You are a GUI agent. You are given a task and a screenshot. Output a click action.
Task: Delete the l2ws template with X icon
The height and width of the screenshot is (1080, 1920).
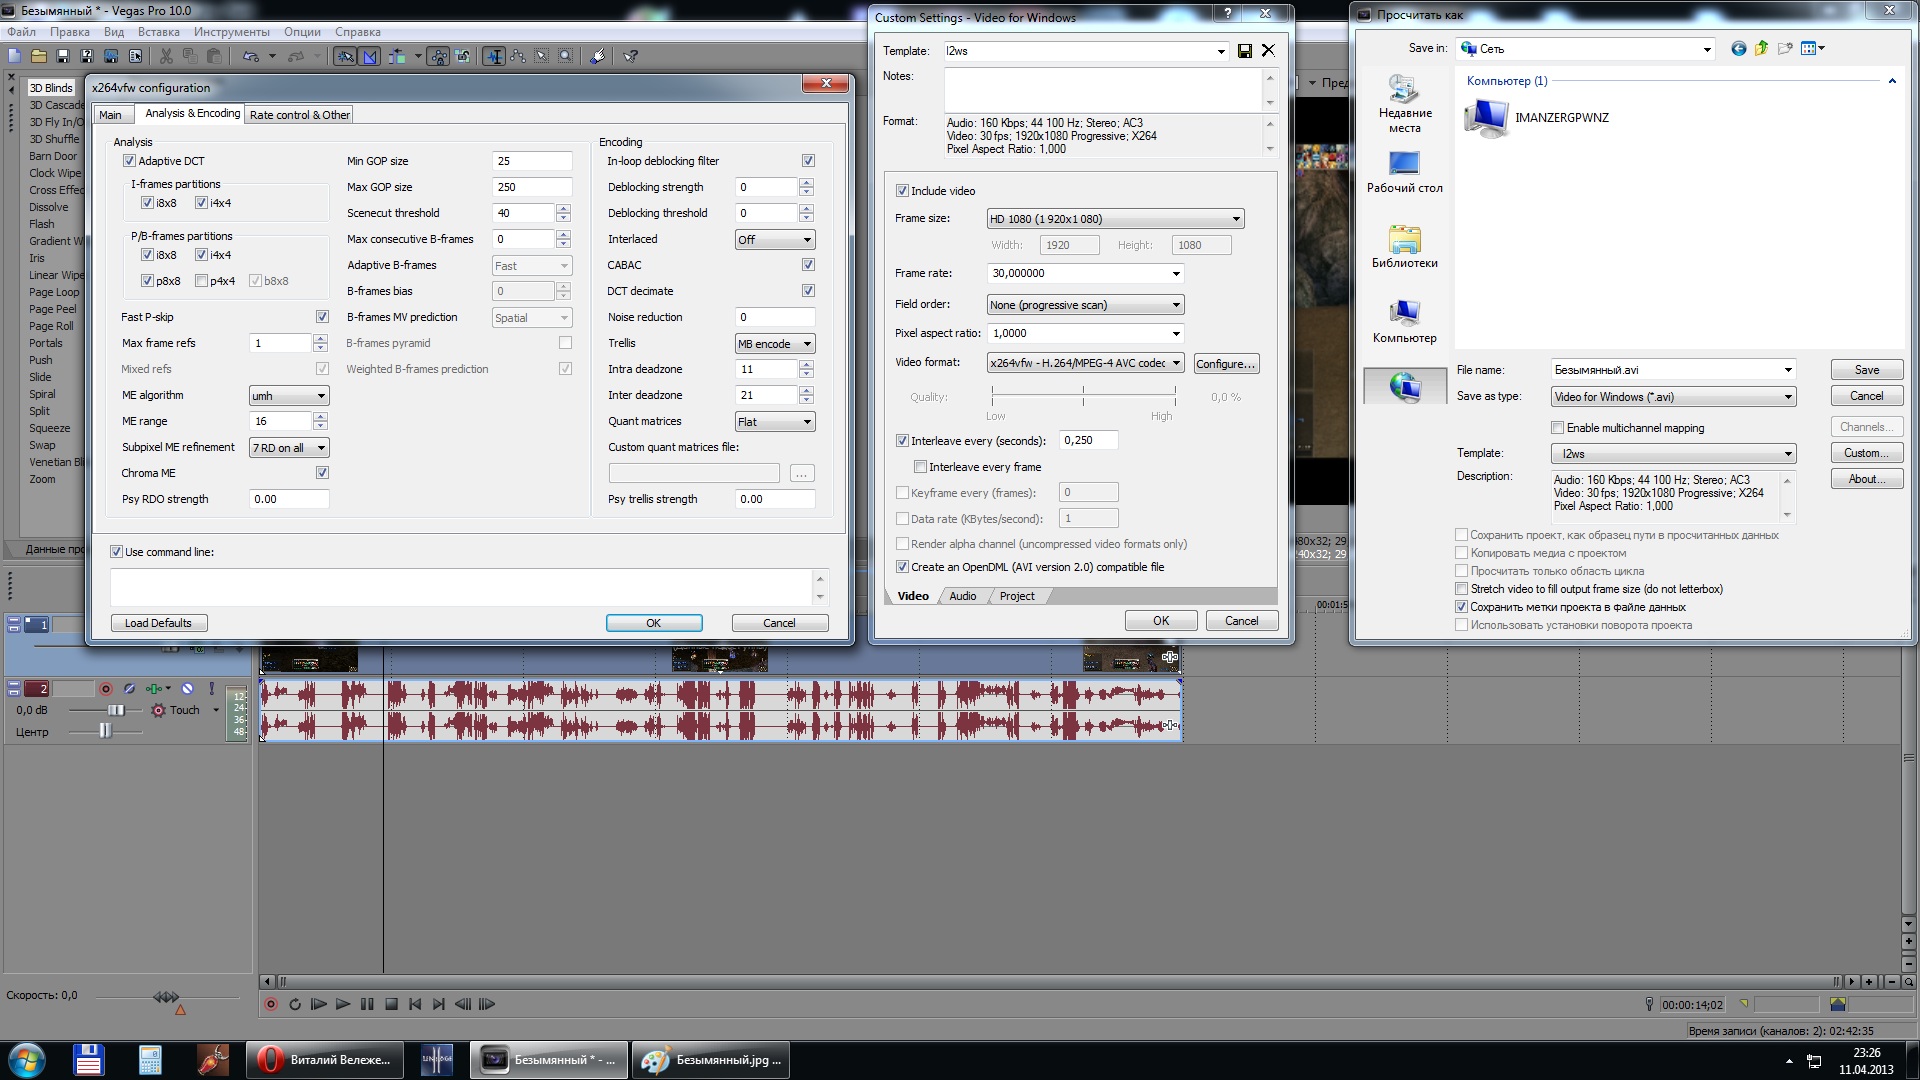tap(1268, 51)
